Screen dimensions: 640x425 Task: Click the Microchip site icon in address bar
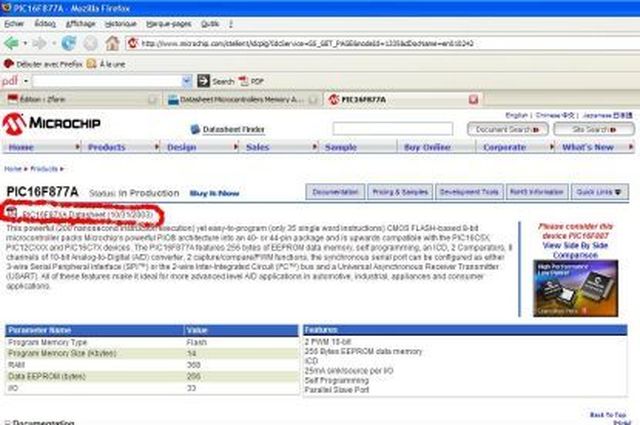click(x=132, y=43)
